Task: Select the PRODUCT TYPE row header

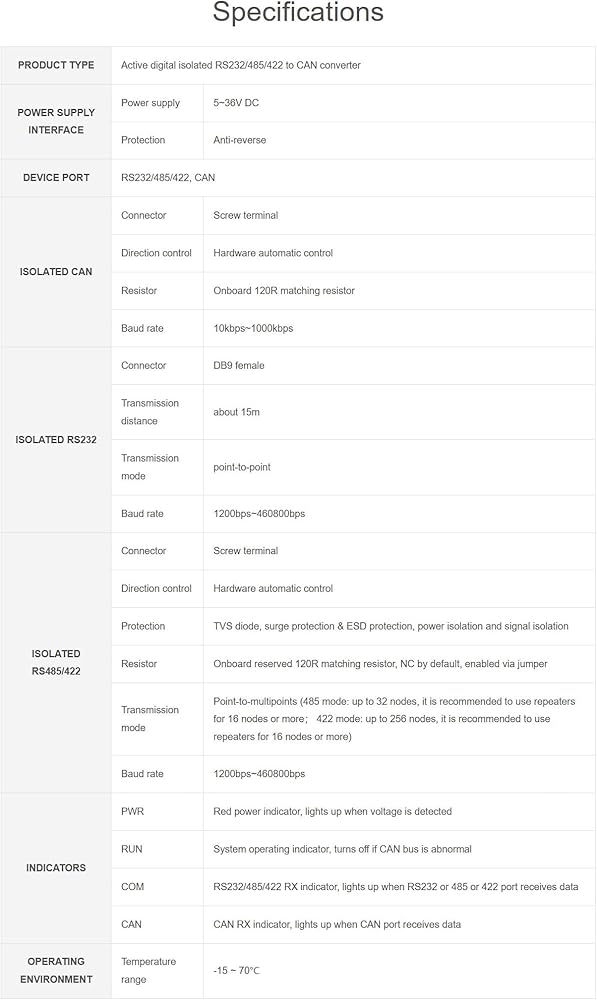Action: pos(56,65)
